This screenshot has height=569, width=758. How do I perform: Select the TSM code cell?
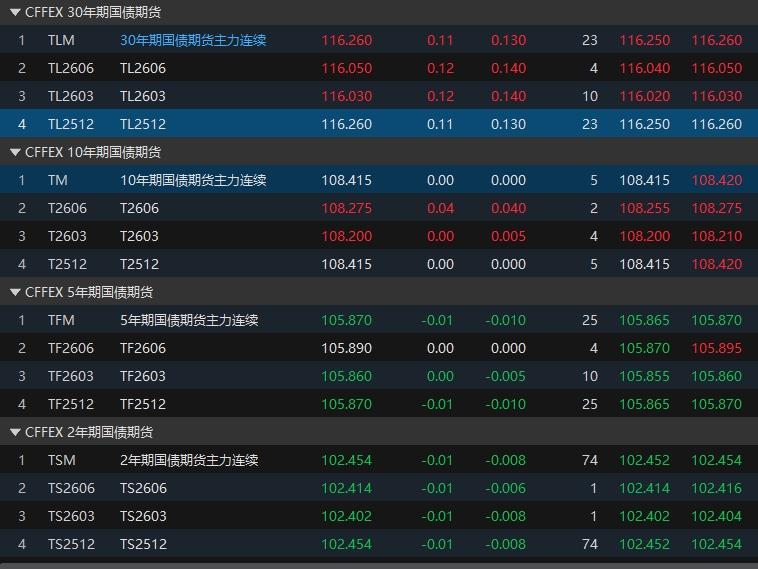pos(61,460)
